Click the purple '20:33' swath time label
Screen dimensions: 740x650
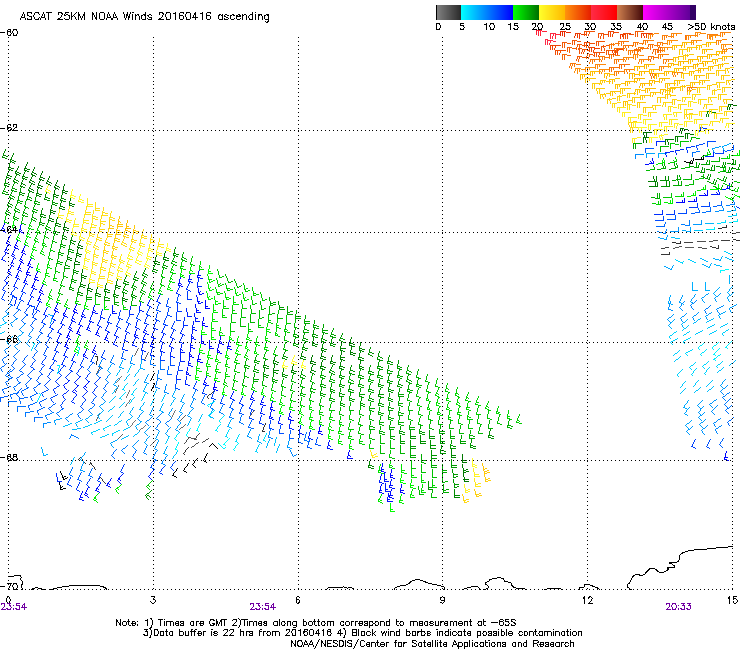click(x=679, y=607)
